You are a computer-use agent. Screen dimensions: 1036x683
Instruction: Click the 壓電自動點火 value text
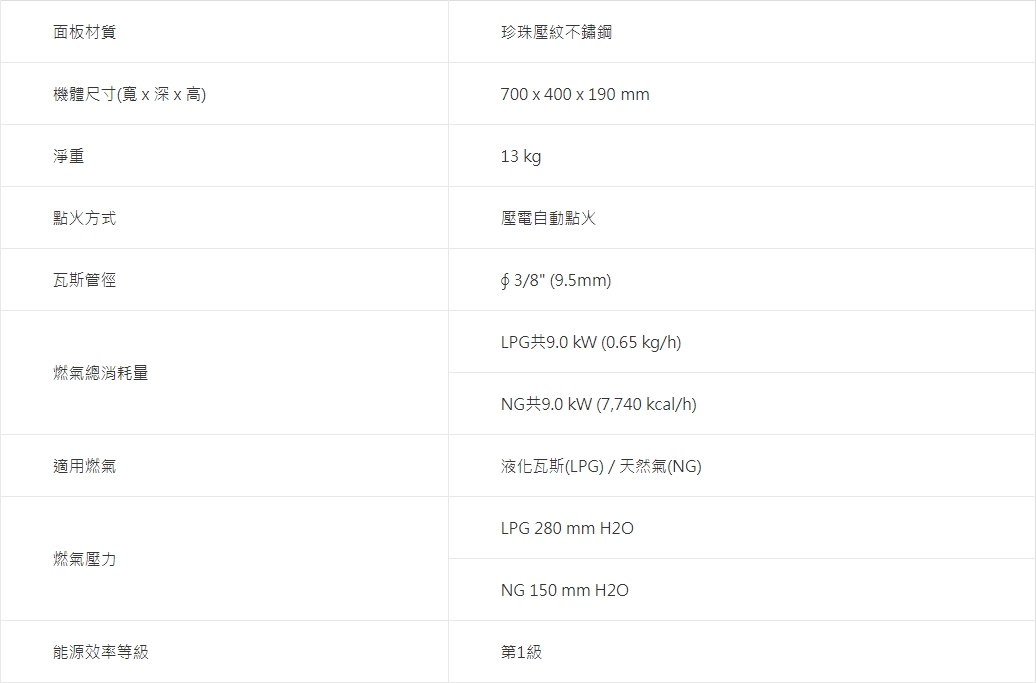(x=548, y=218)
